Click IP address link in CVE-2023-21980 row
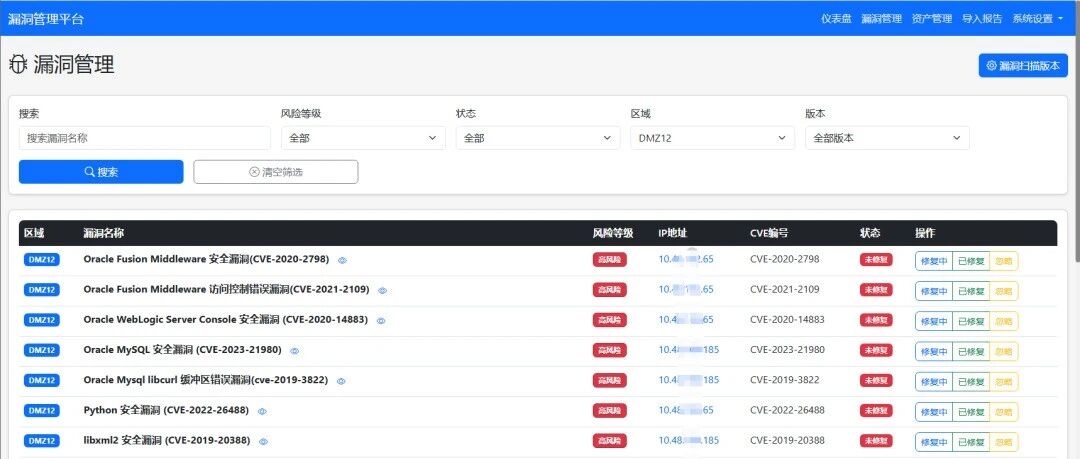This screenshot has width=1080, height=459. tap(689, 350)
